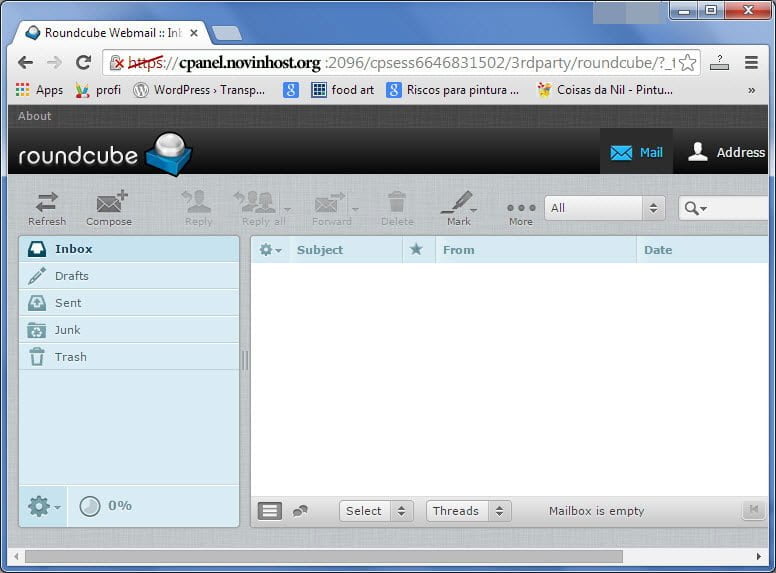Open Riscos para pintura bookmark

coord(453,90)
